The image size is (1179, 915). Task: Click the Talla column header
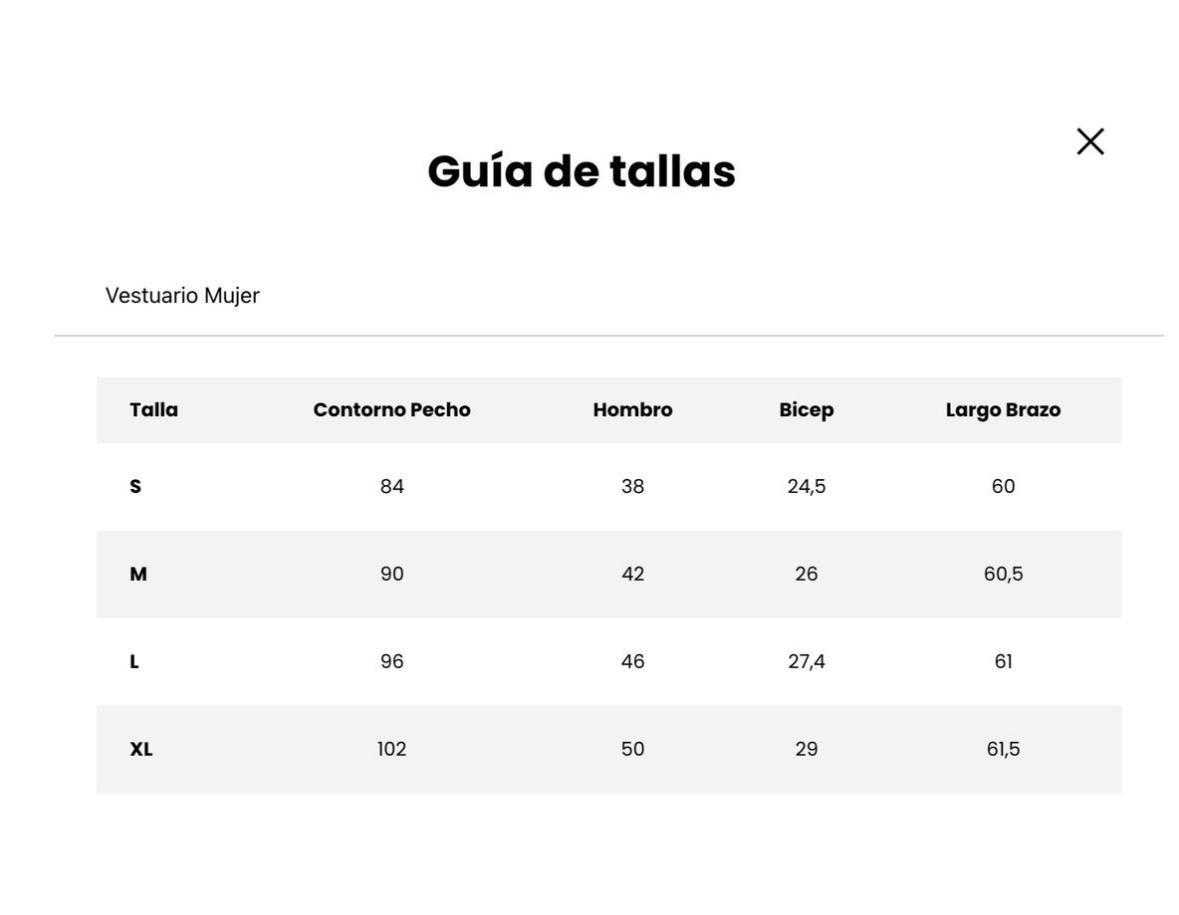[x=154, y=410]
